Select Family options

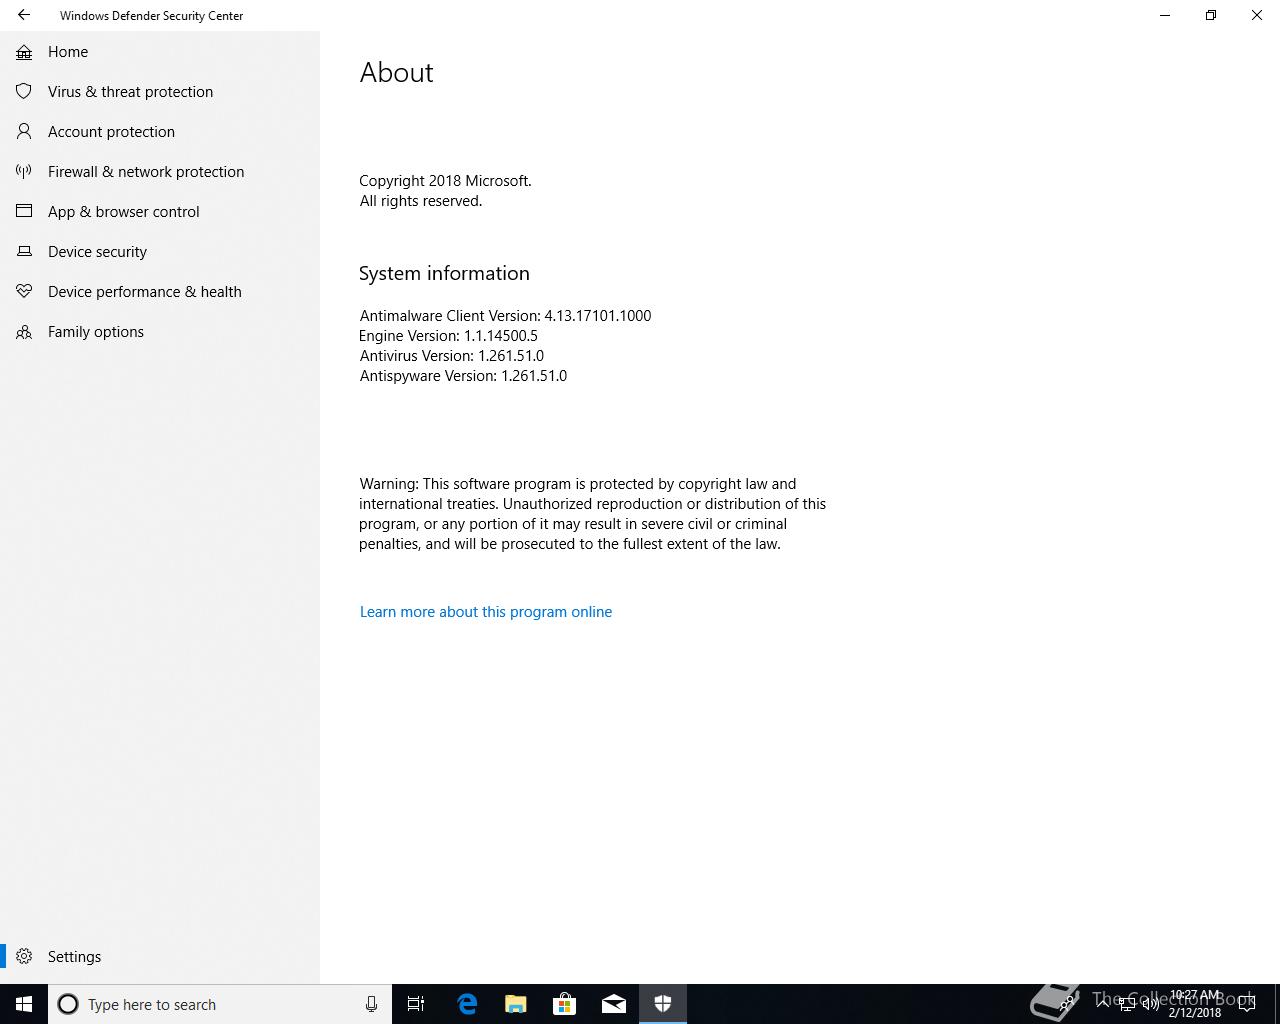pos(160,332)
